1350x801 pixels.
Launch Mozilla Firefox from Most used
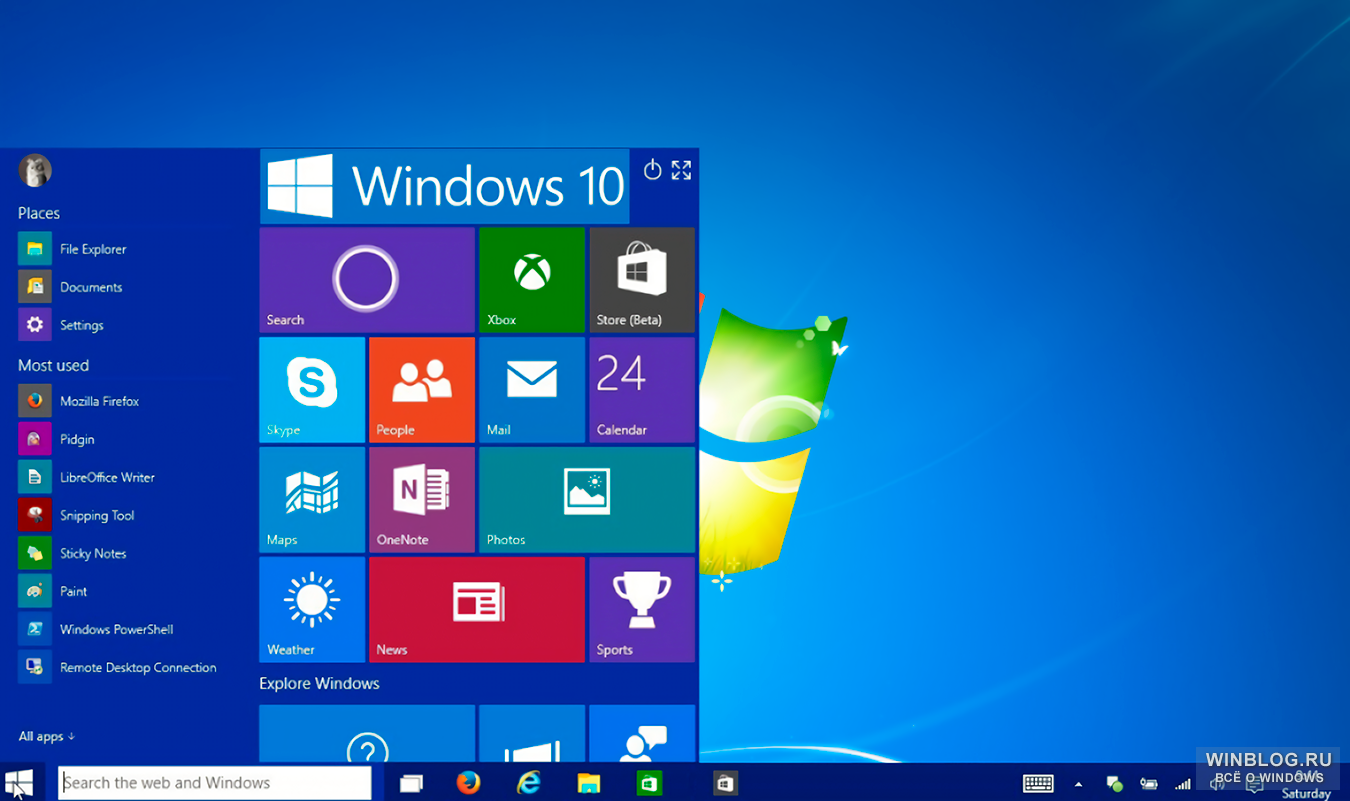(80, 401)
